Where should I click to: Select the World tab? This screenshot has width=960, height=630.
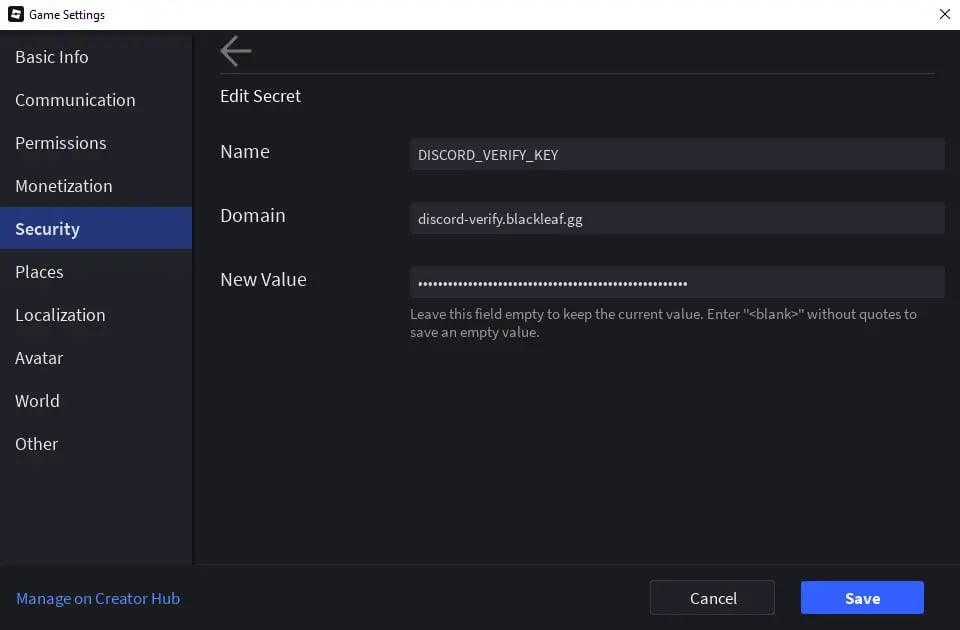pyautogui.click(x=37, y=401)
